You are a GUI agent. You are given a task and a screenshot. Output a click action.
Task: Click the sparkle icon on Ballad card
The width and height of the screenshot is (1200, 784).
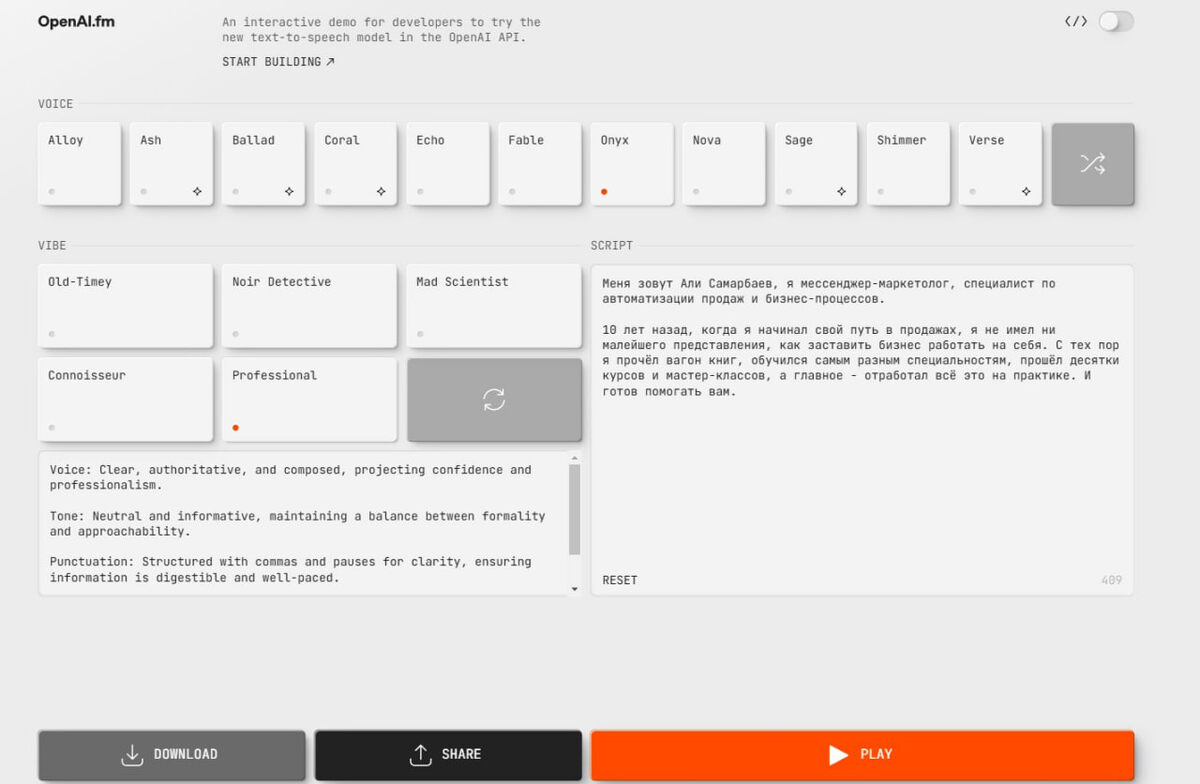click(x=289, y=191)
